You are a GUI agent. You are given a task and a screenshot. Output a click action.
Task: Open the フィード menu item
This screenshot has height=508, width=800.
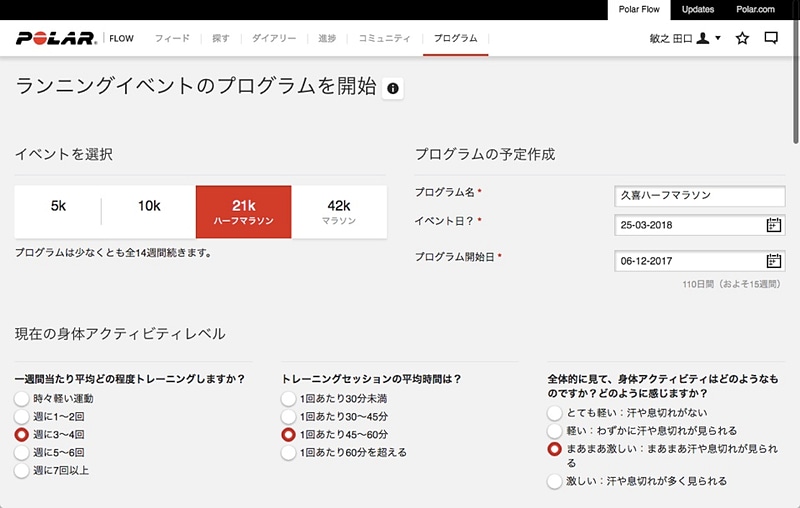click(172, 38)
